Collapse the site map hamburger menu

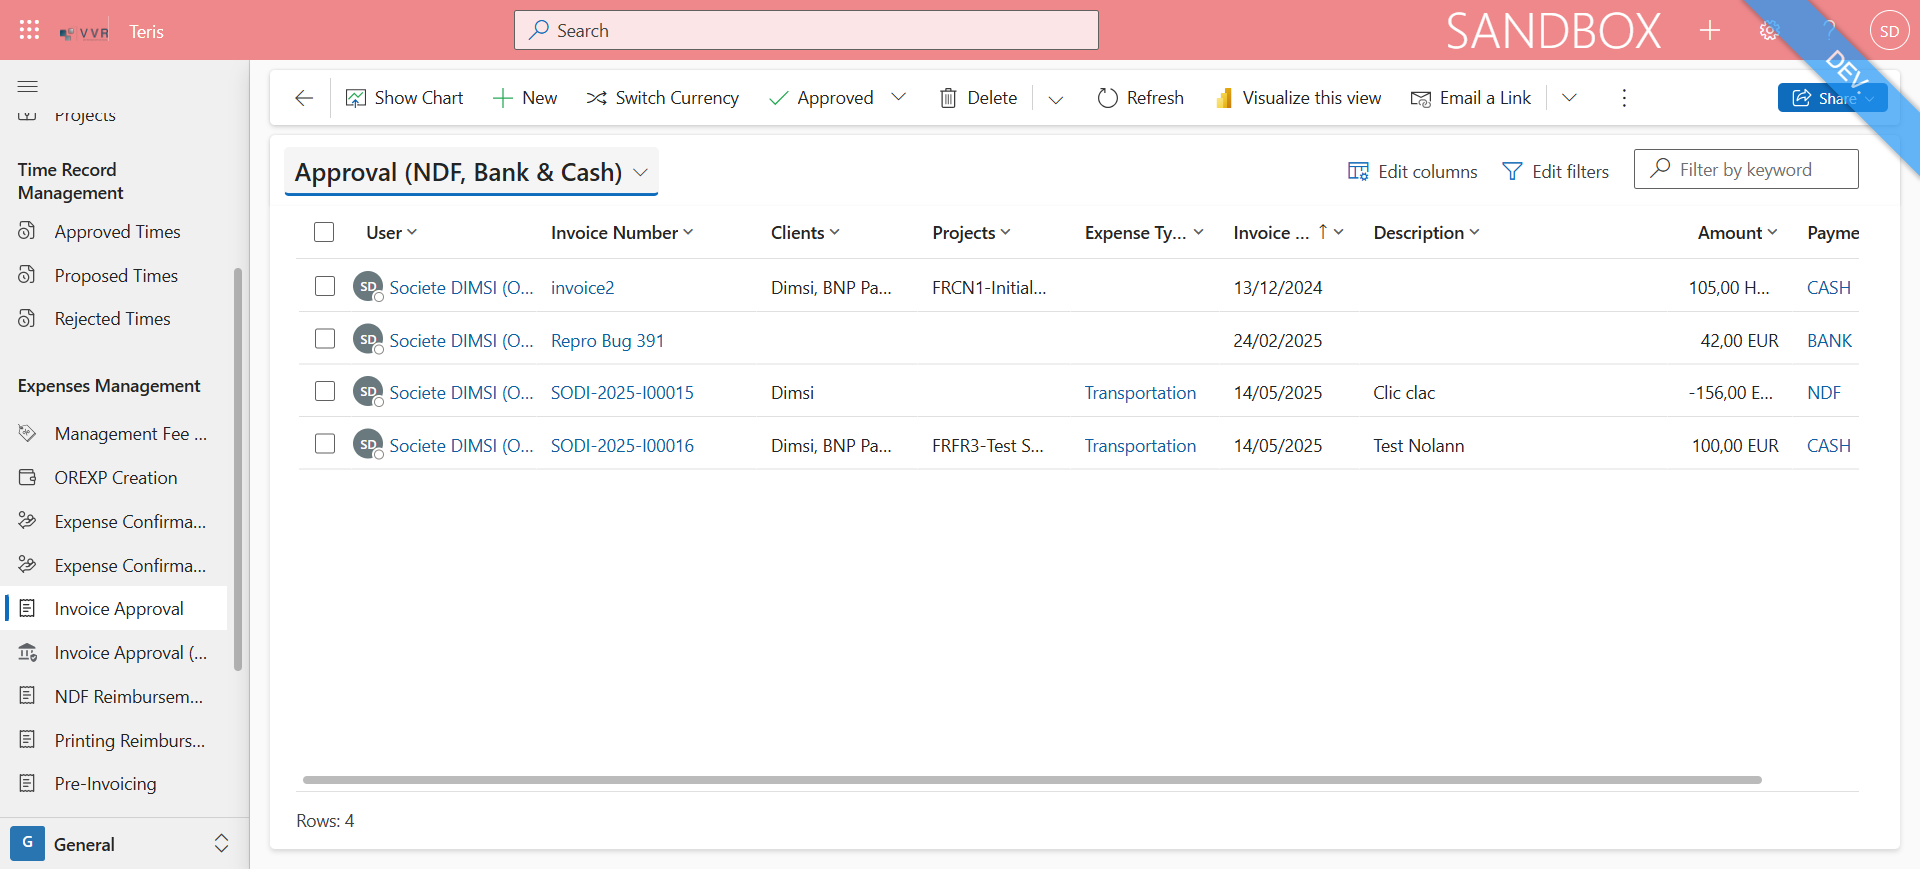tap(28, 86)
